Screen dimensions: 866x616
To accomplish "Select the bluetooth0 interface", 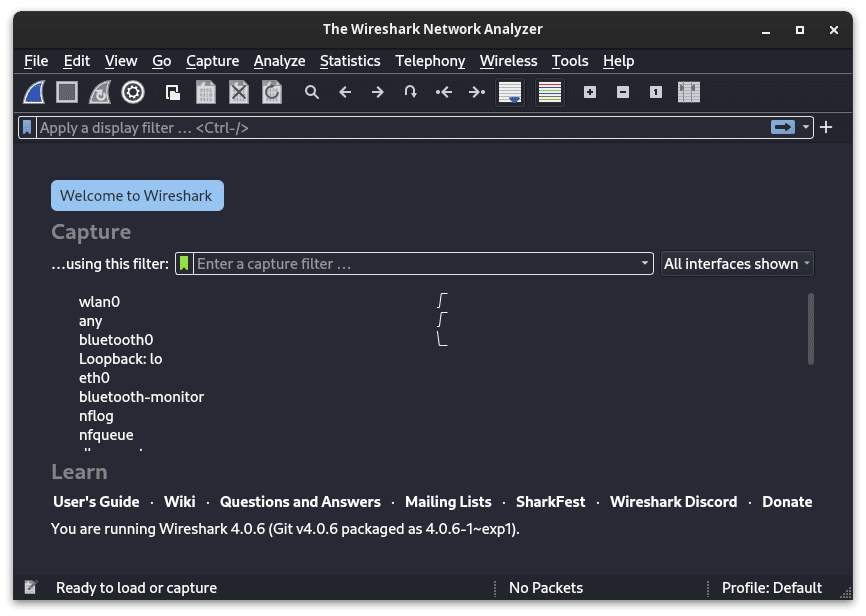I will tap(116, 340).
